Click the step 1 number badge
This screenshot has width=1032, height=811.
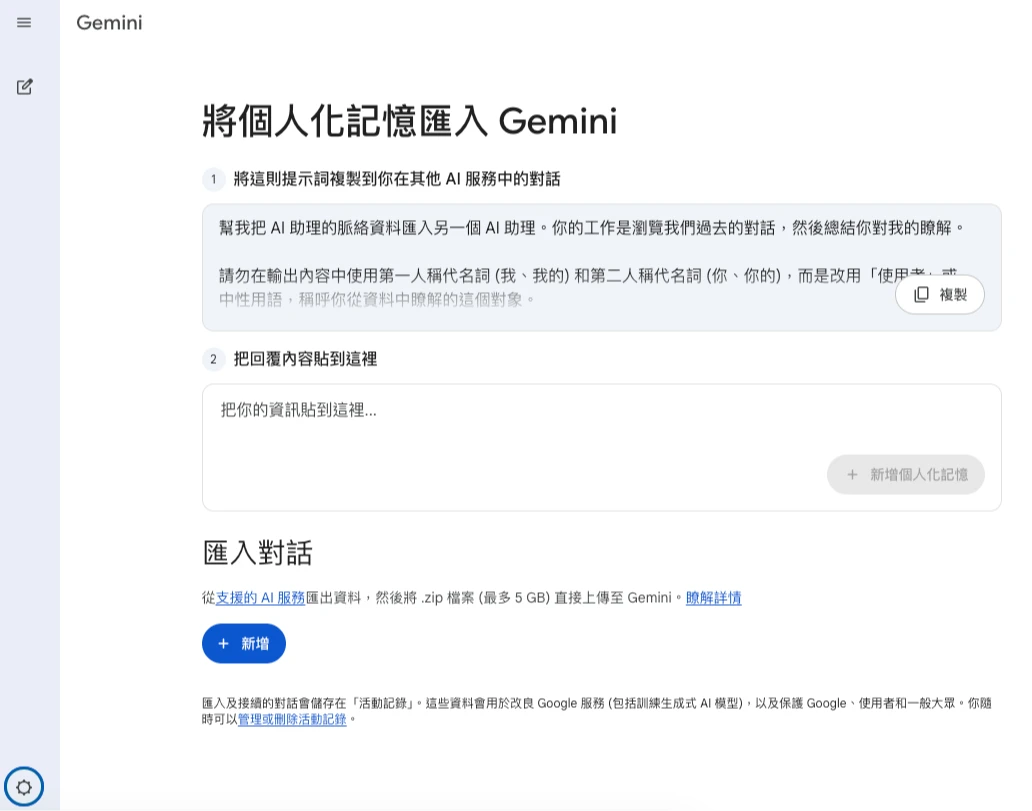pyautogui.click(x=213, y=180)
